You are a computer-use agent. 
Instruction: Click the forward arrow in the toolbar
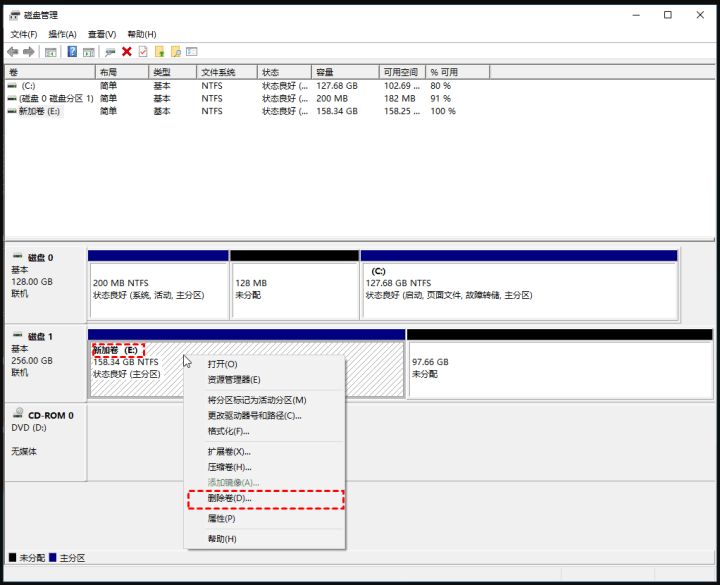pos(27,52)
